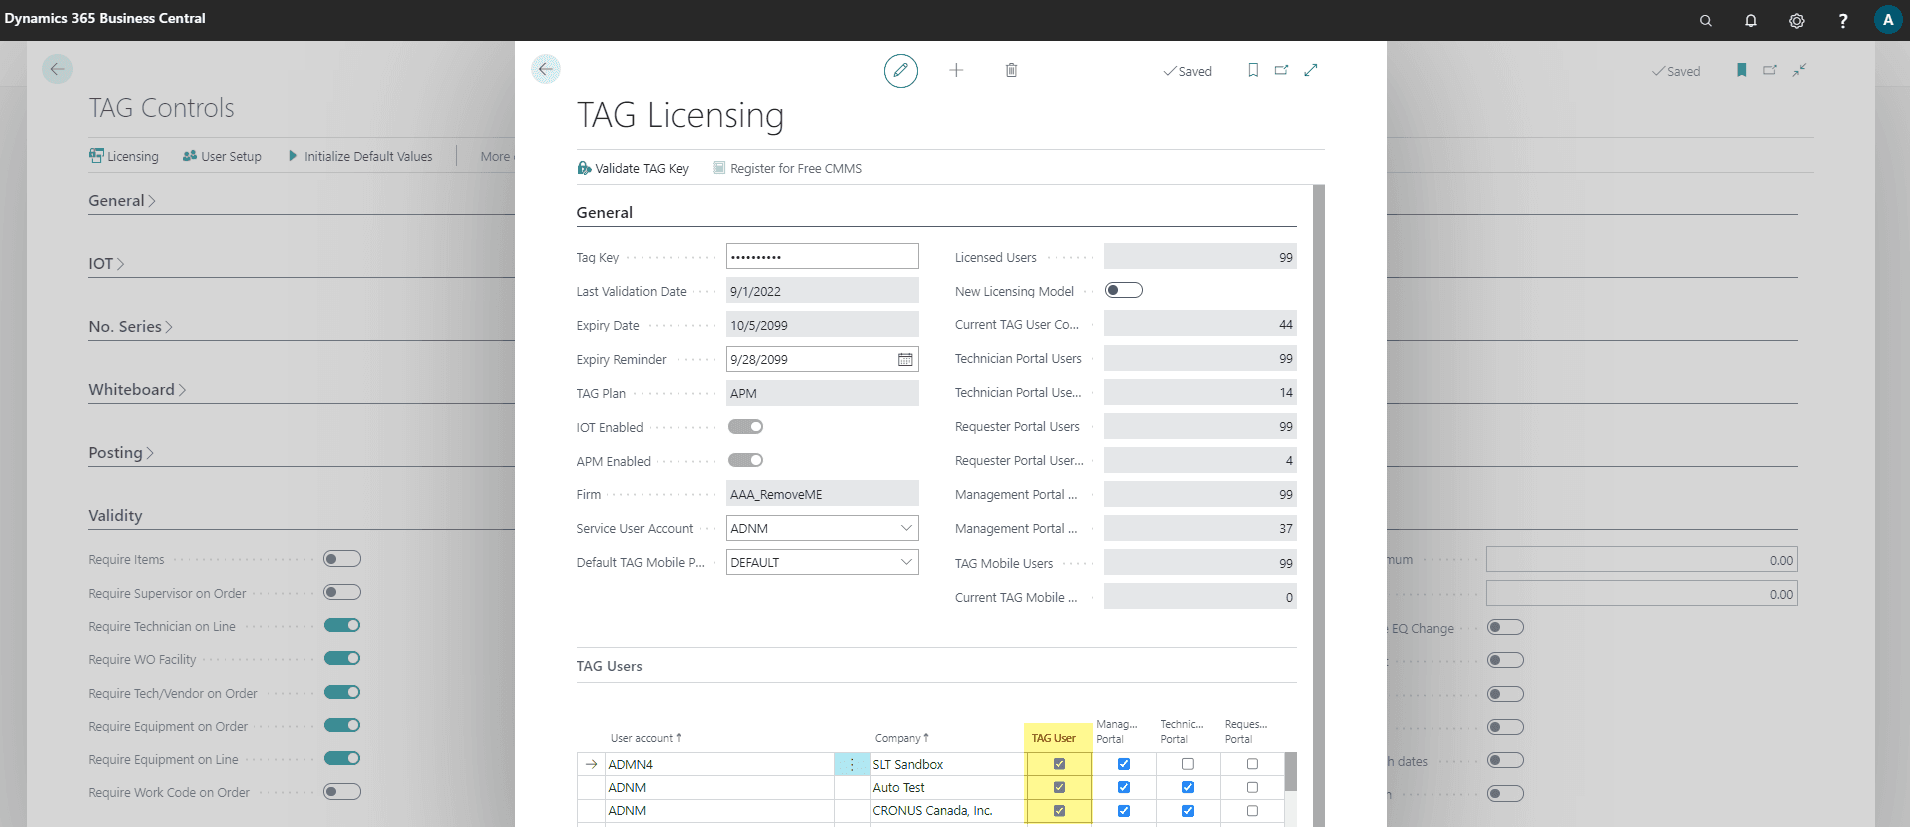Sort by Company column header
Screen dimensions: 1910x827
pyautogui.click(x=901, y=738)
